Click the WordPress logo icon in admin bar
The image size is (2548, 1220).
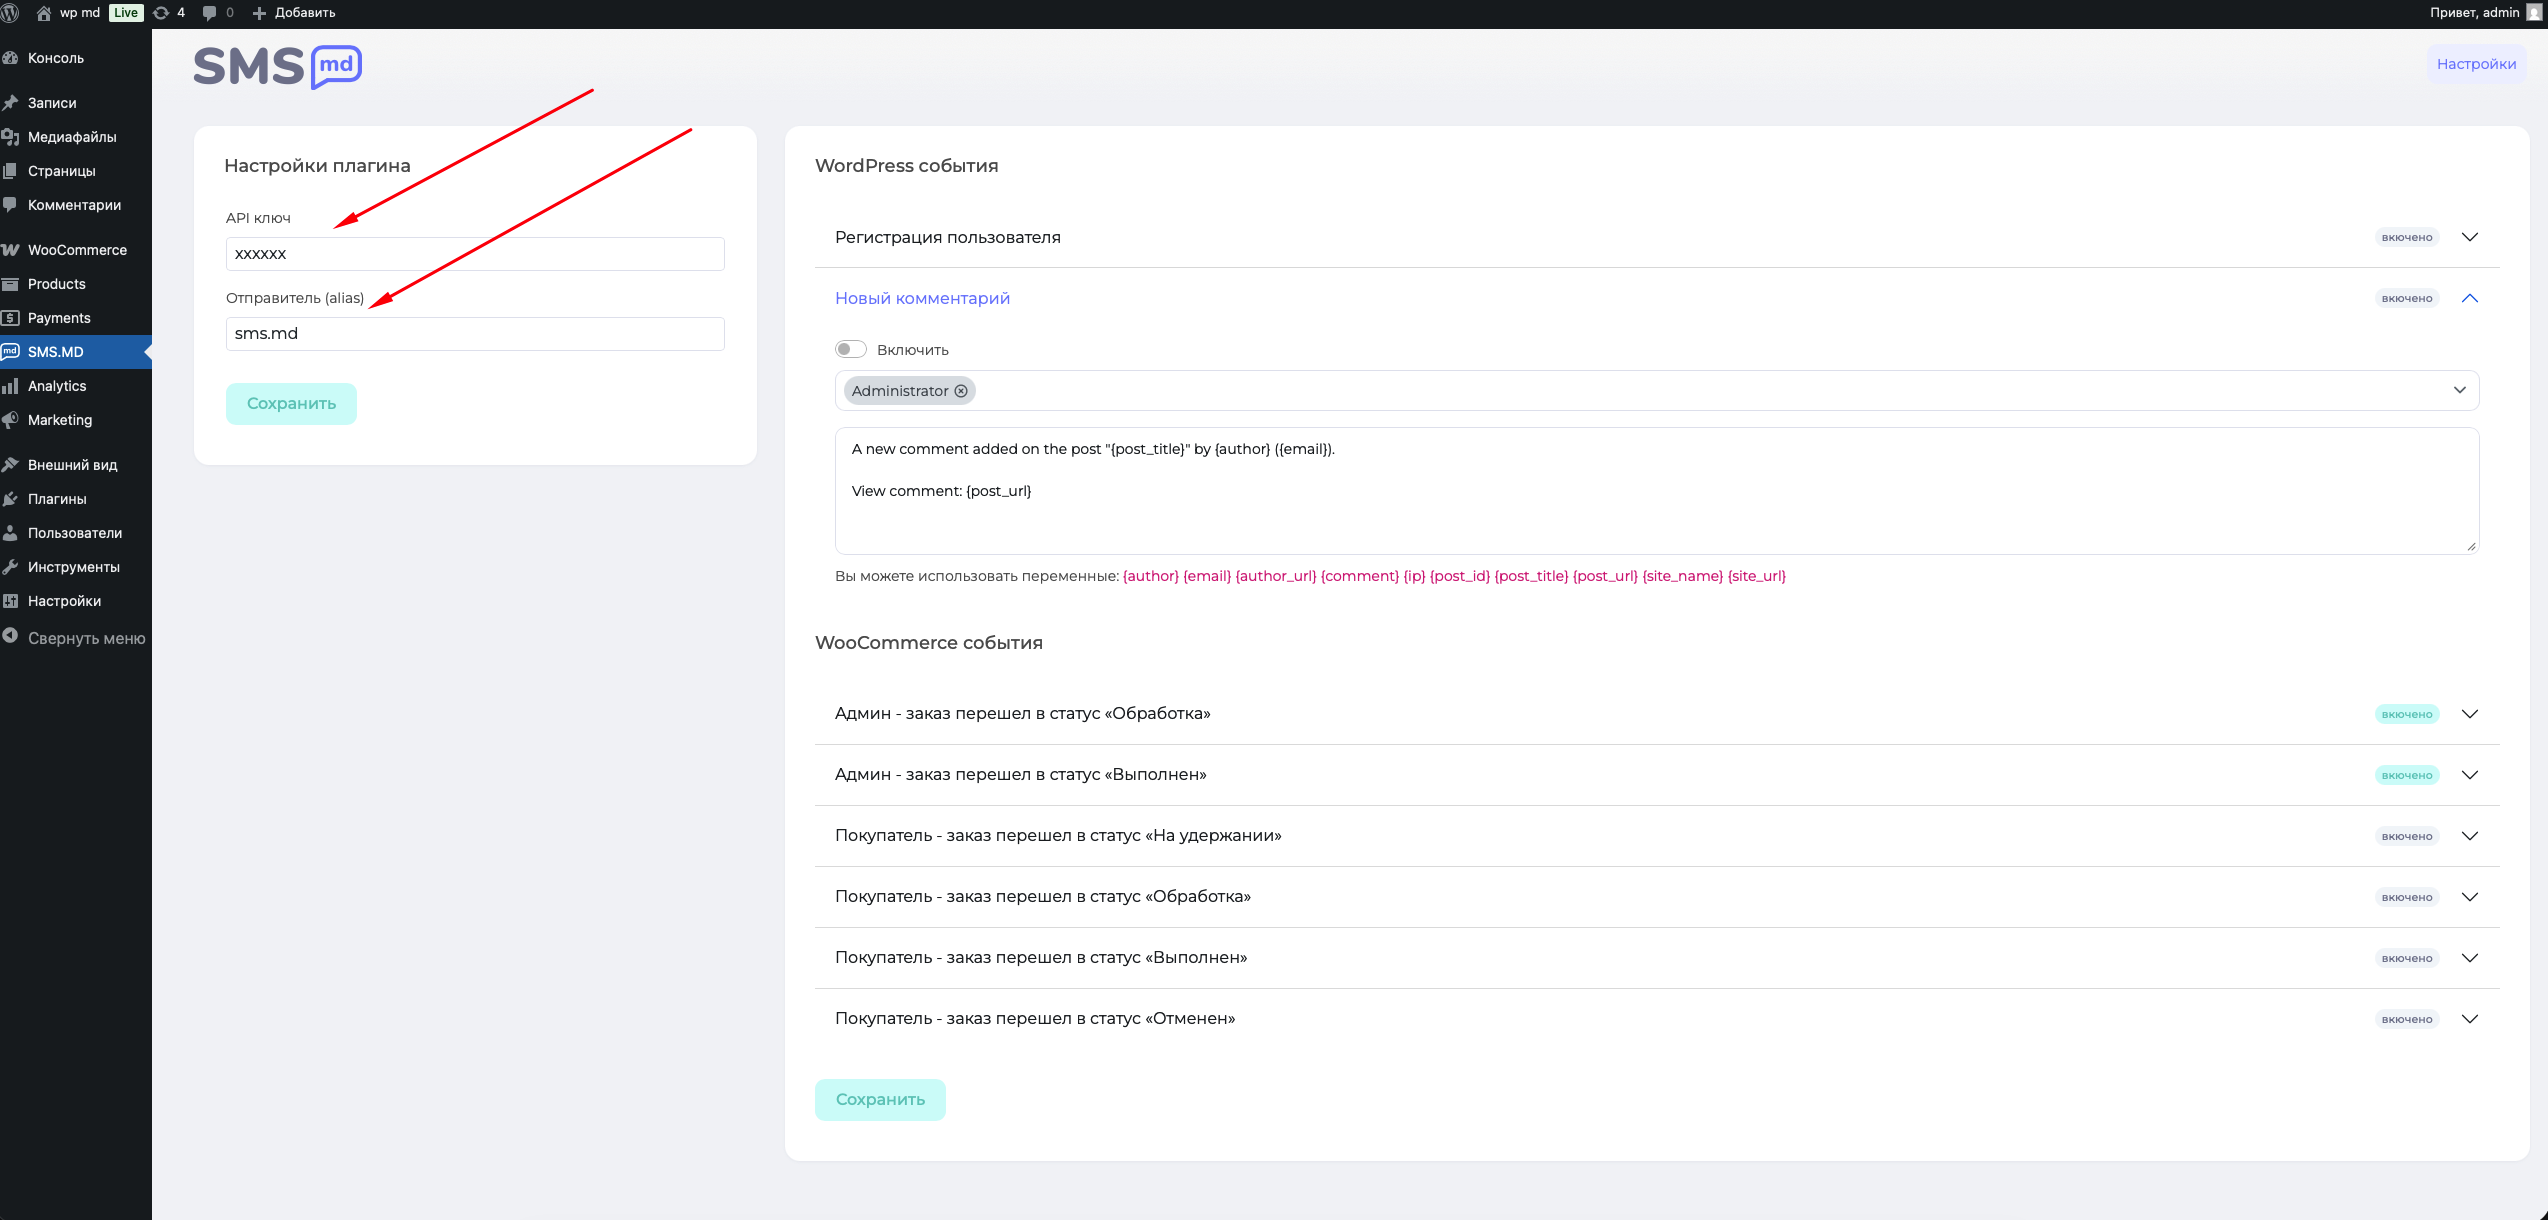[x=11, y=13]
